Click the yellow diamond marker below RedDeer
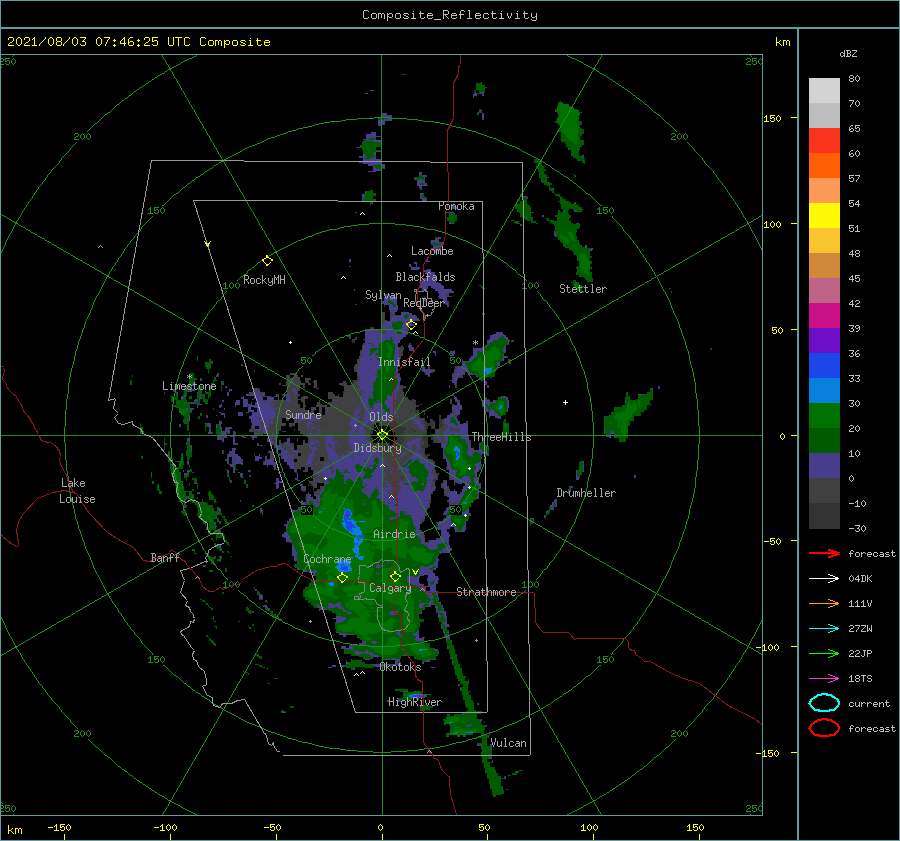 (411, 325)
